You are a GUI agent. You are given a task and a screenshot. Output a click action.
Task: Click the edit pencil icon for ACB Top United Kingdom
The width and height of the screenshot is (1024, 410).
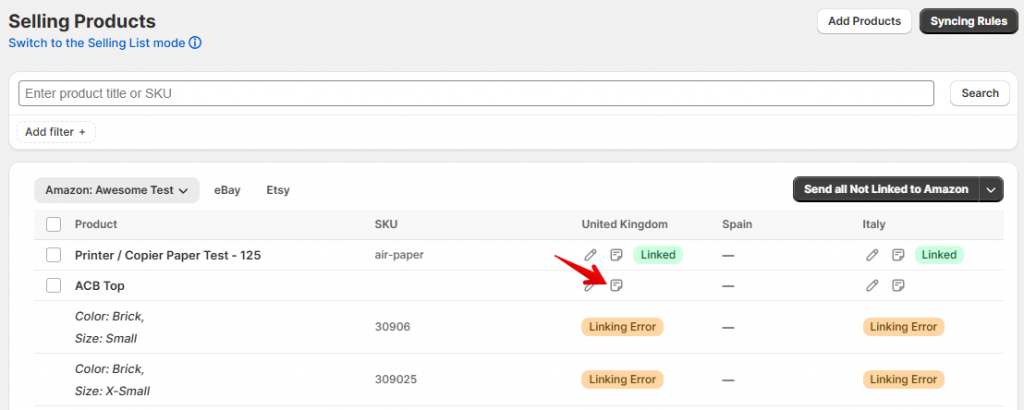591,286
